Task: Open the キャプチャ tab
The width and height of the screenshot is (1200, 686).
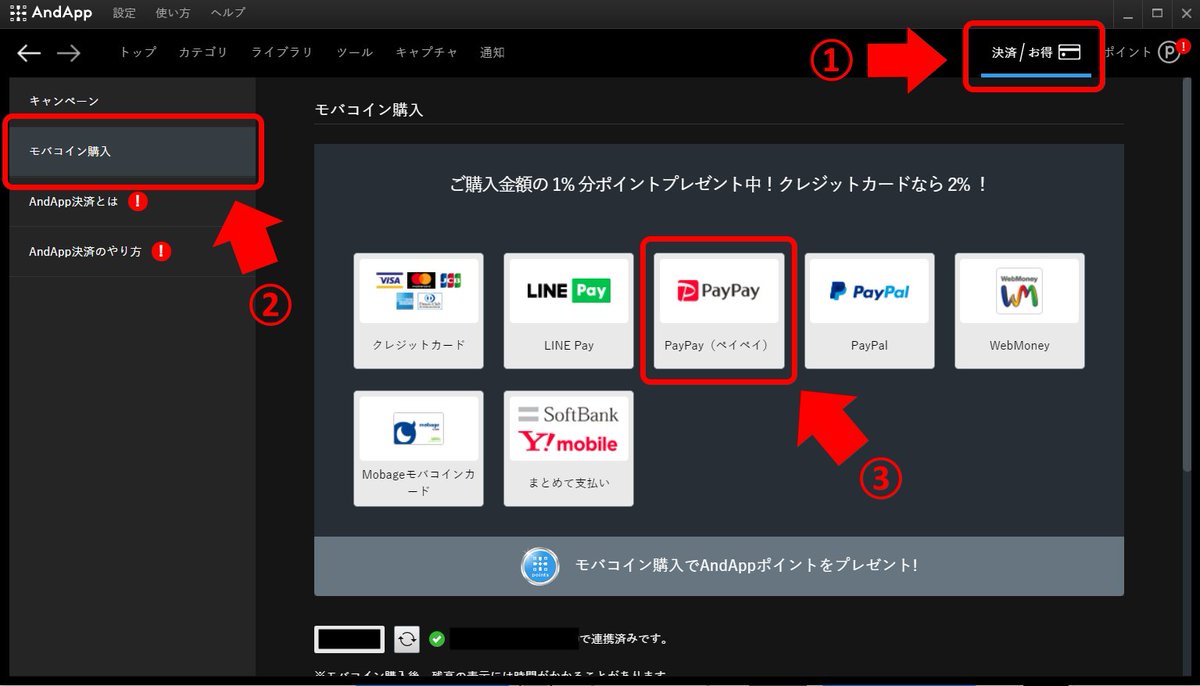Action: [x=427, y=53]
